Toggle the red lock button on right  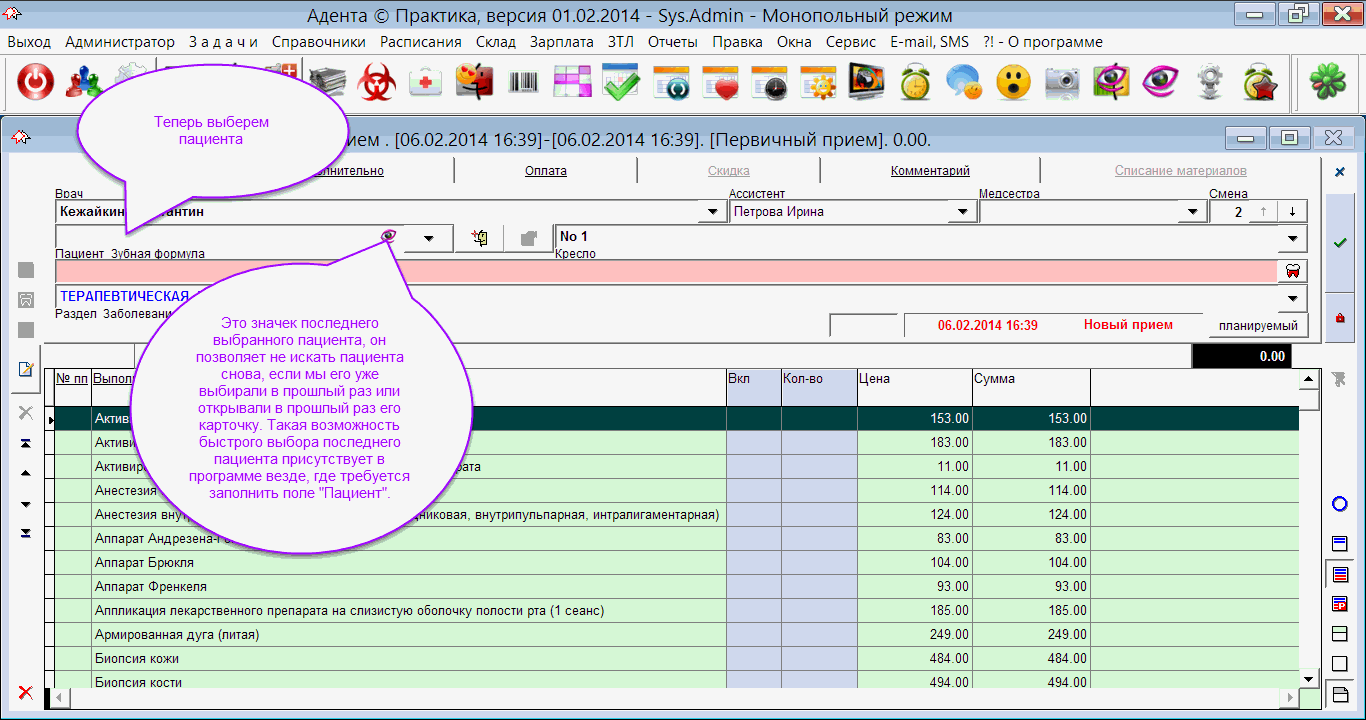[1340, 318]
